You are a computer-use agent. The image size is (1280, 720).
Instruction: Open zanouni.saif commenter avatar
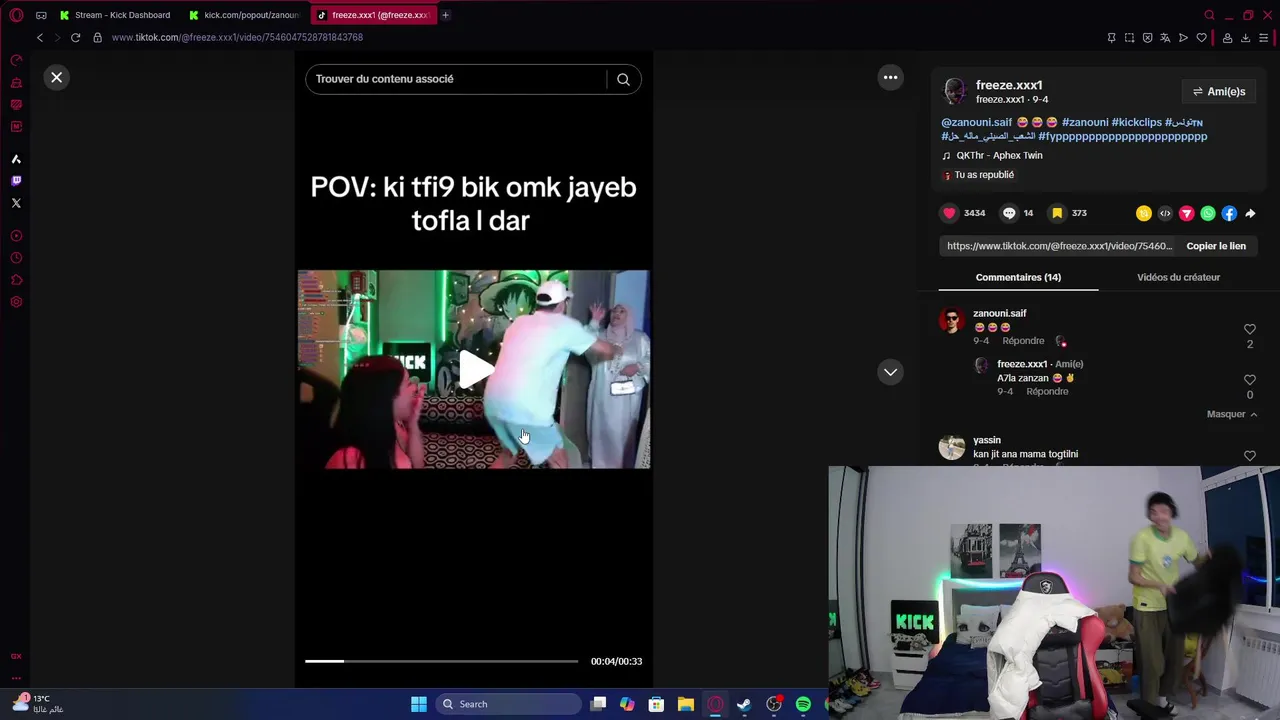click(x=952, y=320)
